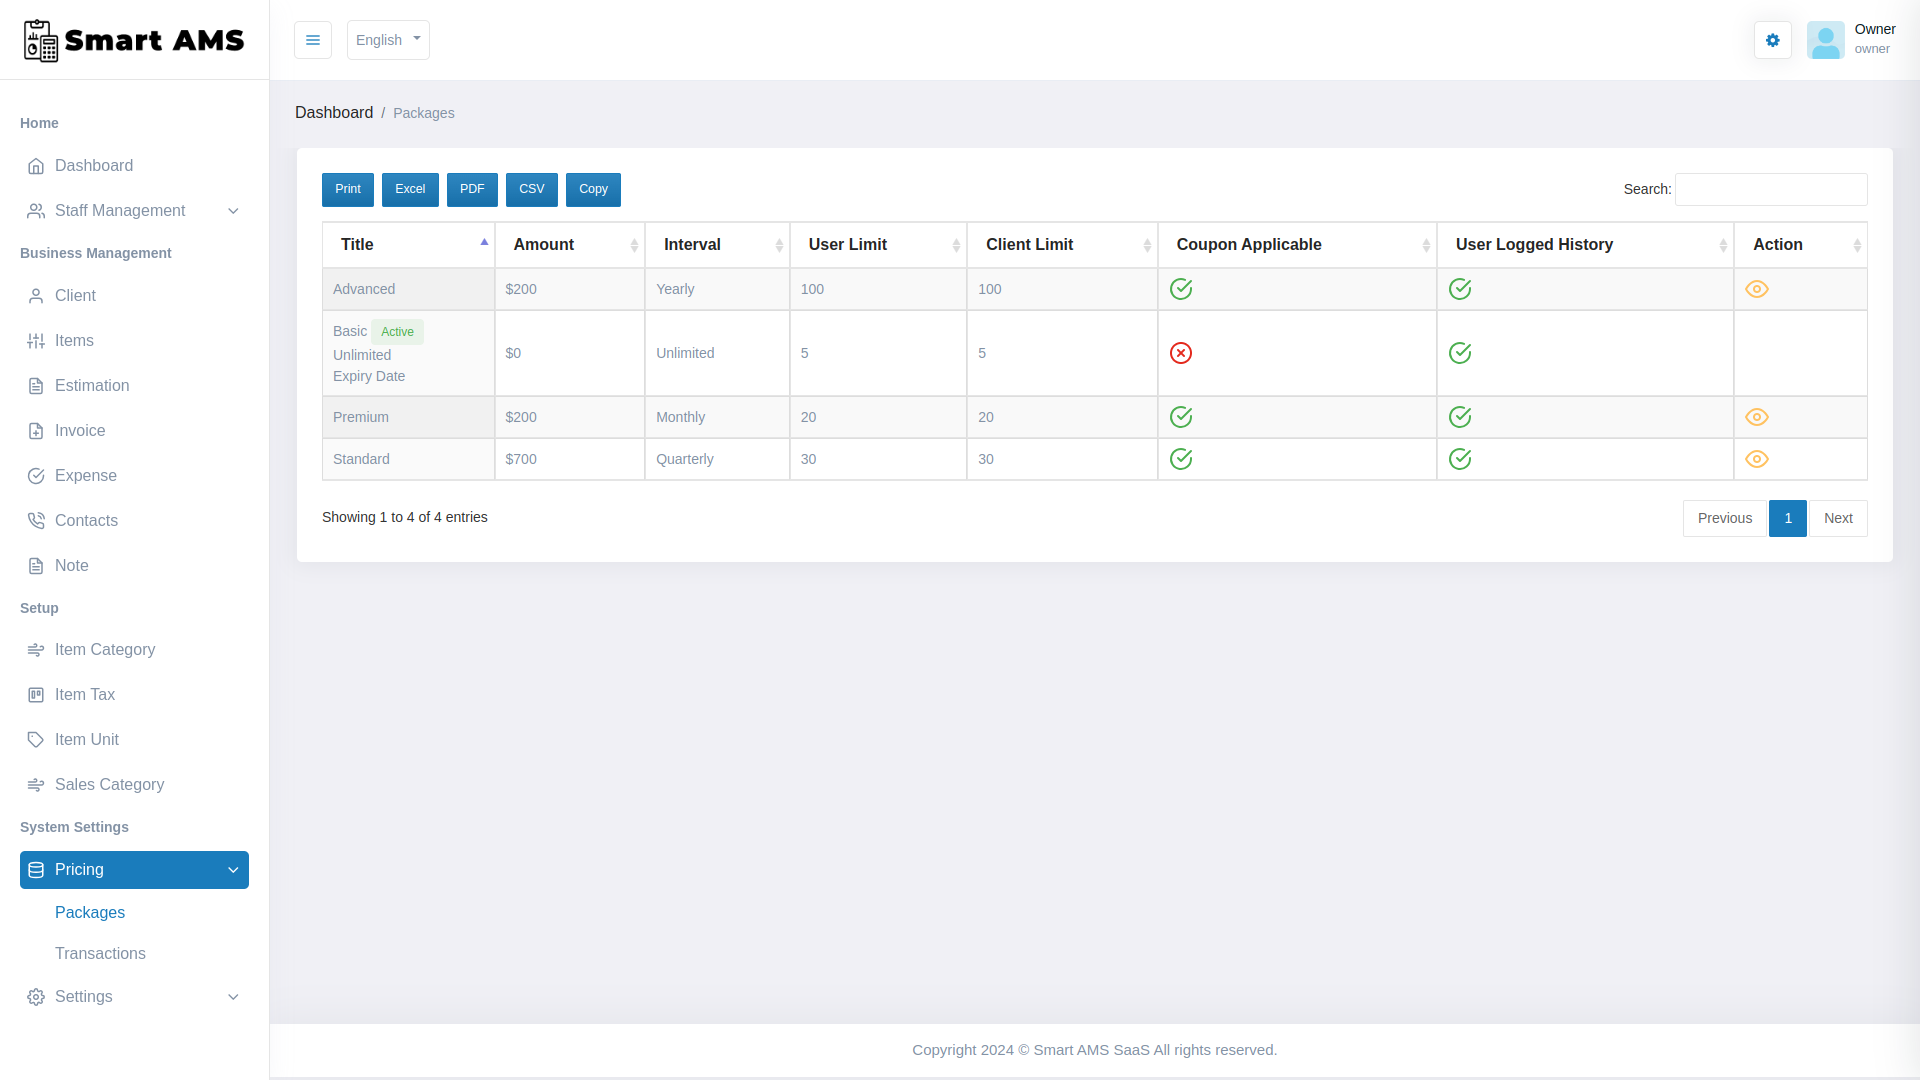The height and width of the screenshot is (1080, 1920).
Task: Open the Dashboard from sidebar
Action: (x=94, y=165)
